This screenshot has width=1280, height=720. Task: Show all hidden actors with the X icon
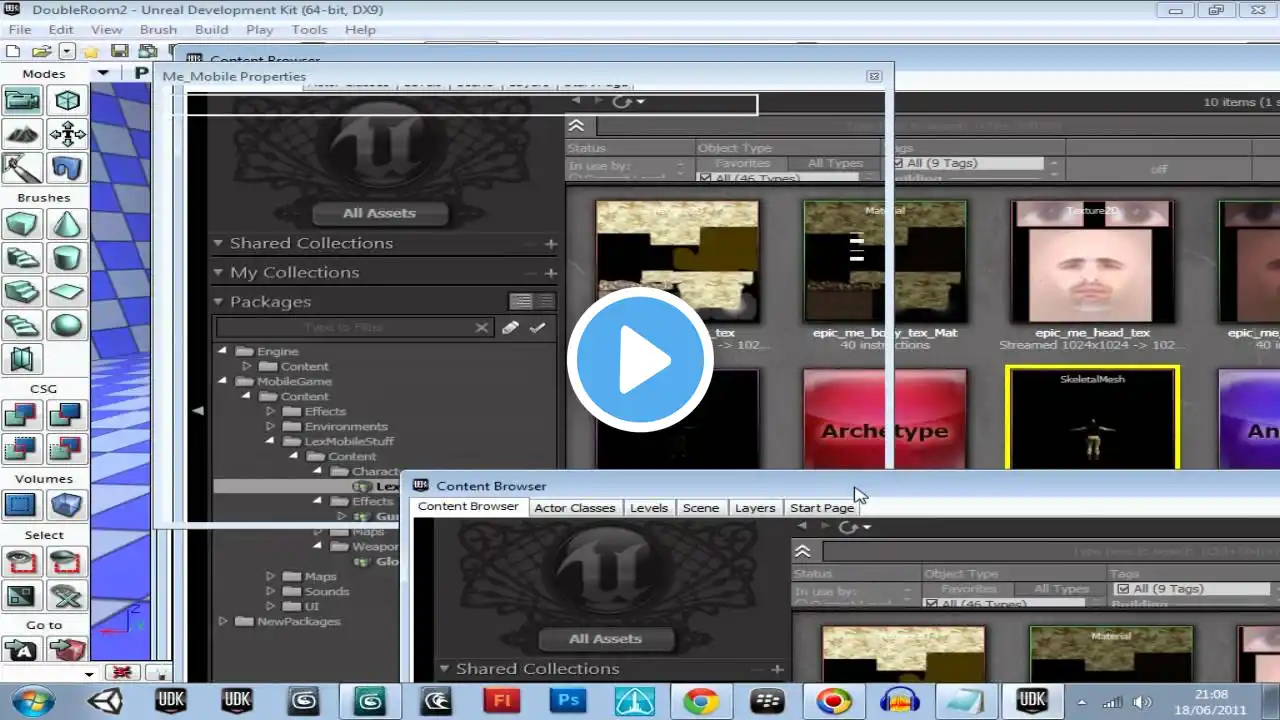(67, 597)
